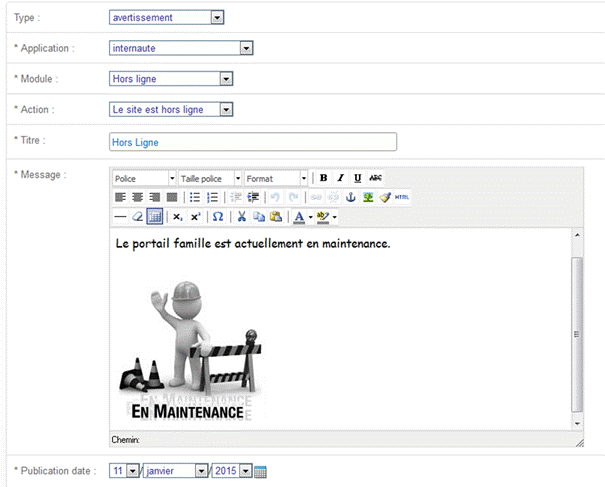Click the redo arrow icon
The width and height of the screenshot is (605, 487).
click(x=293, y=197)
